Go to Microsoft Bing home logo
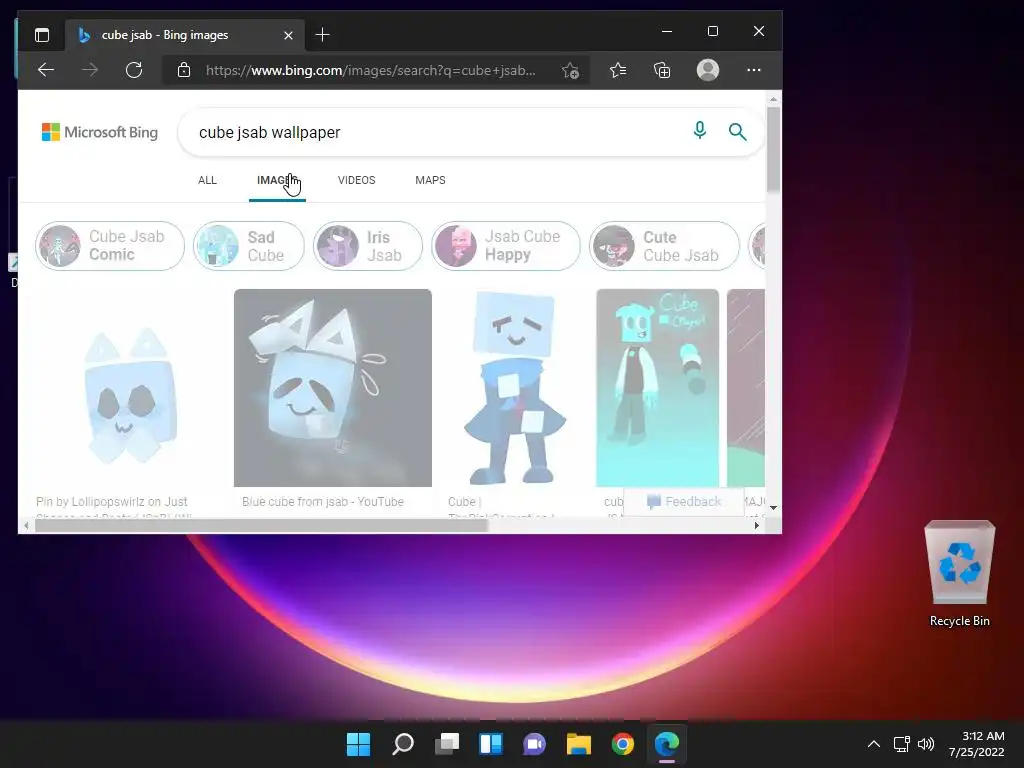This screenshot has height=768, width=1024. 100,132
